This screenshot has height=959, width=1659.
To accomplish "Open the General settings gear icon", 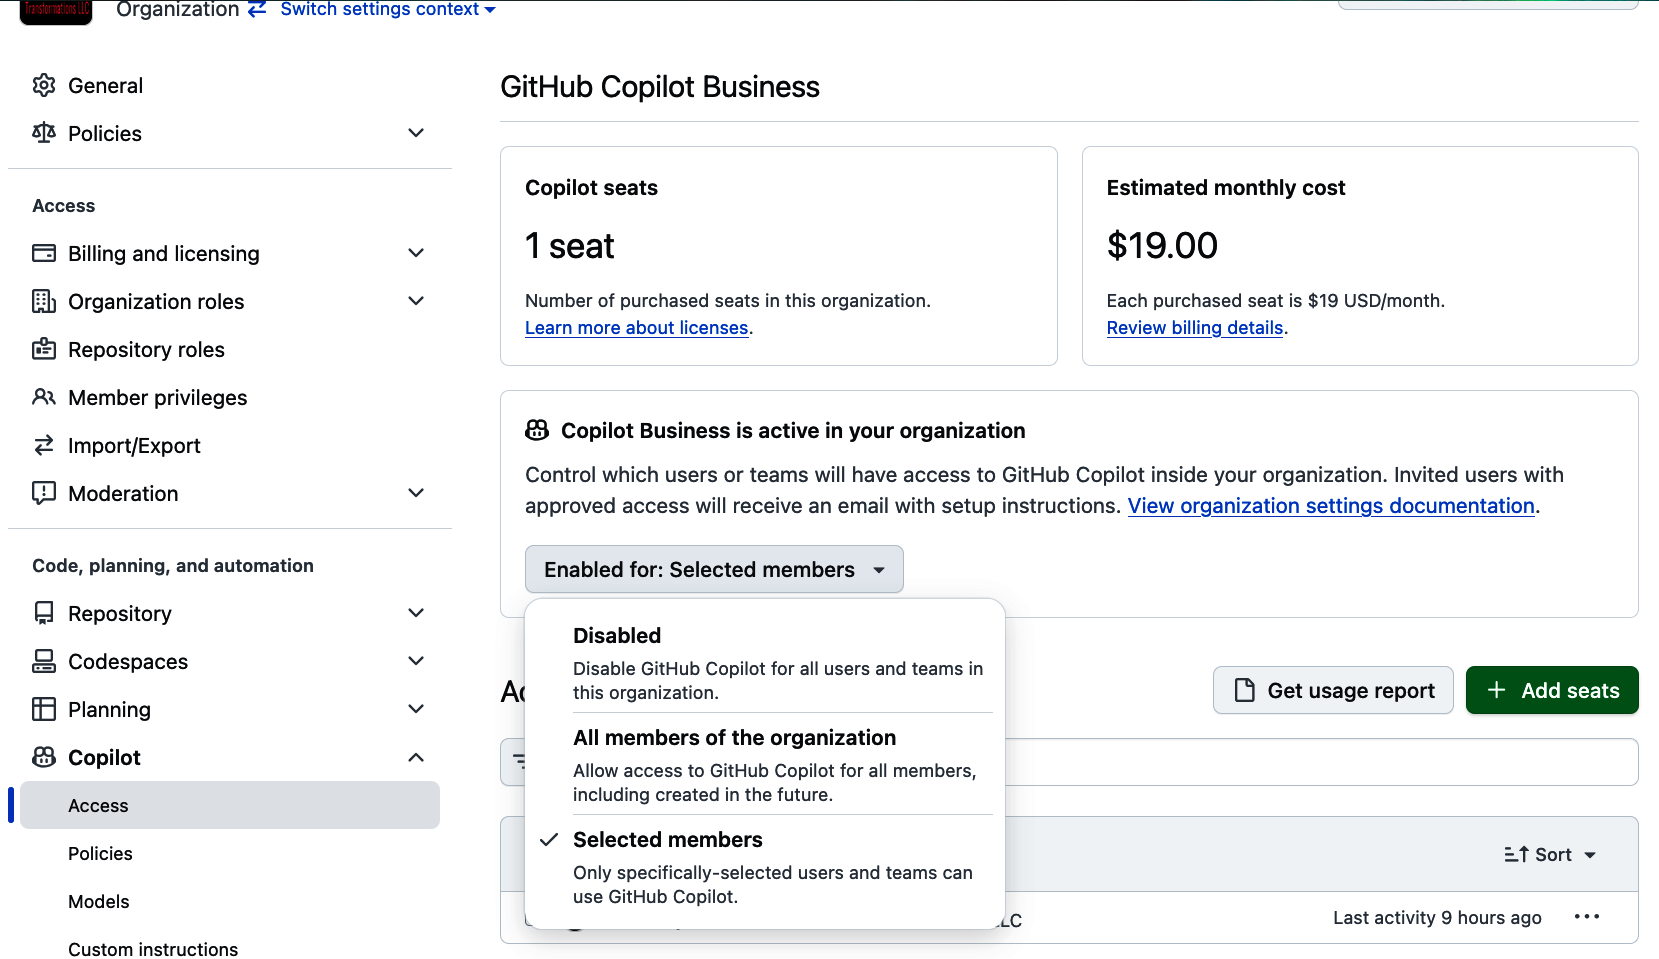I will (x=44, y=85).
